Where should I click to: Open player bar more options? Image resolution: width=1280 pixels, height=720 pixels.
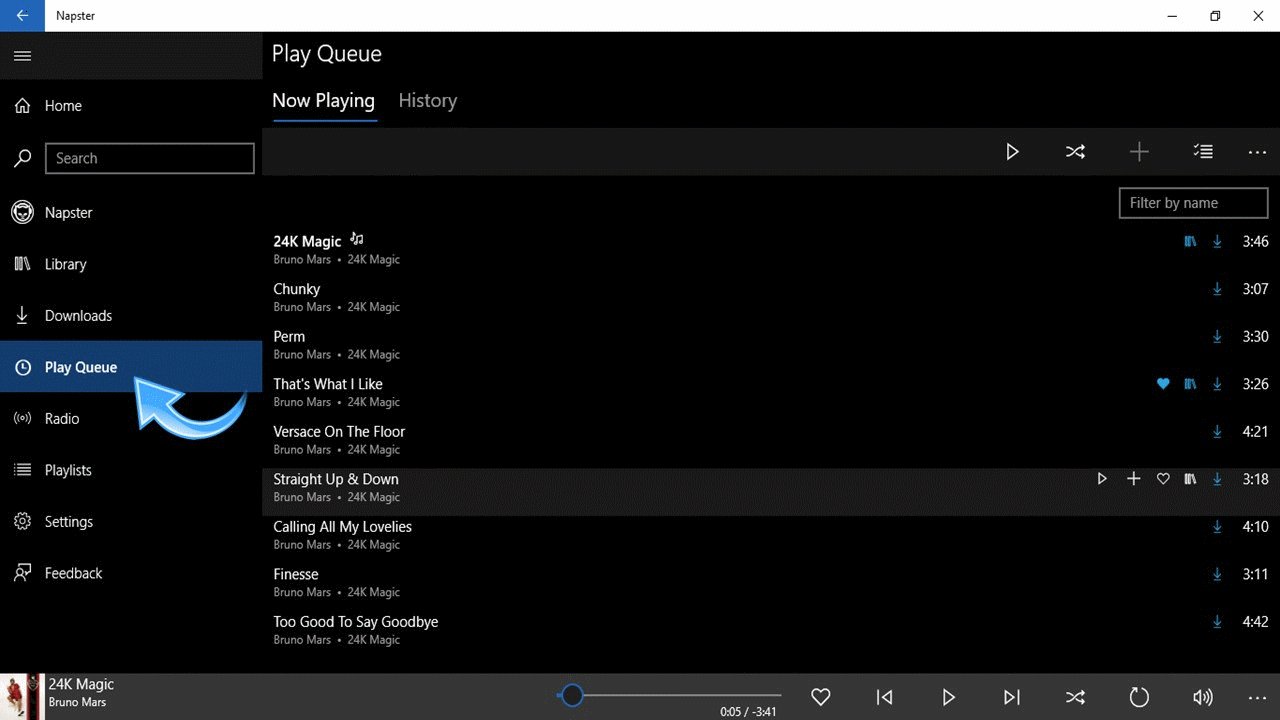tap(1258, 697)
